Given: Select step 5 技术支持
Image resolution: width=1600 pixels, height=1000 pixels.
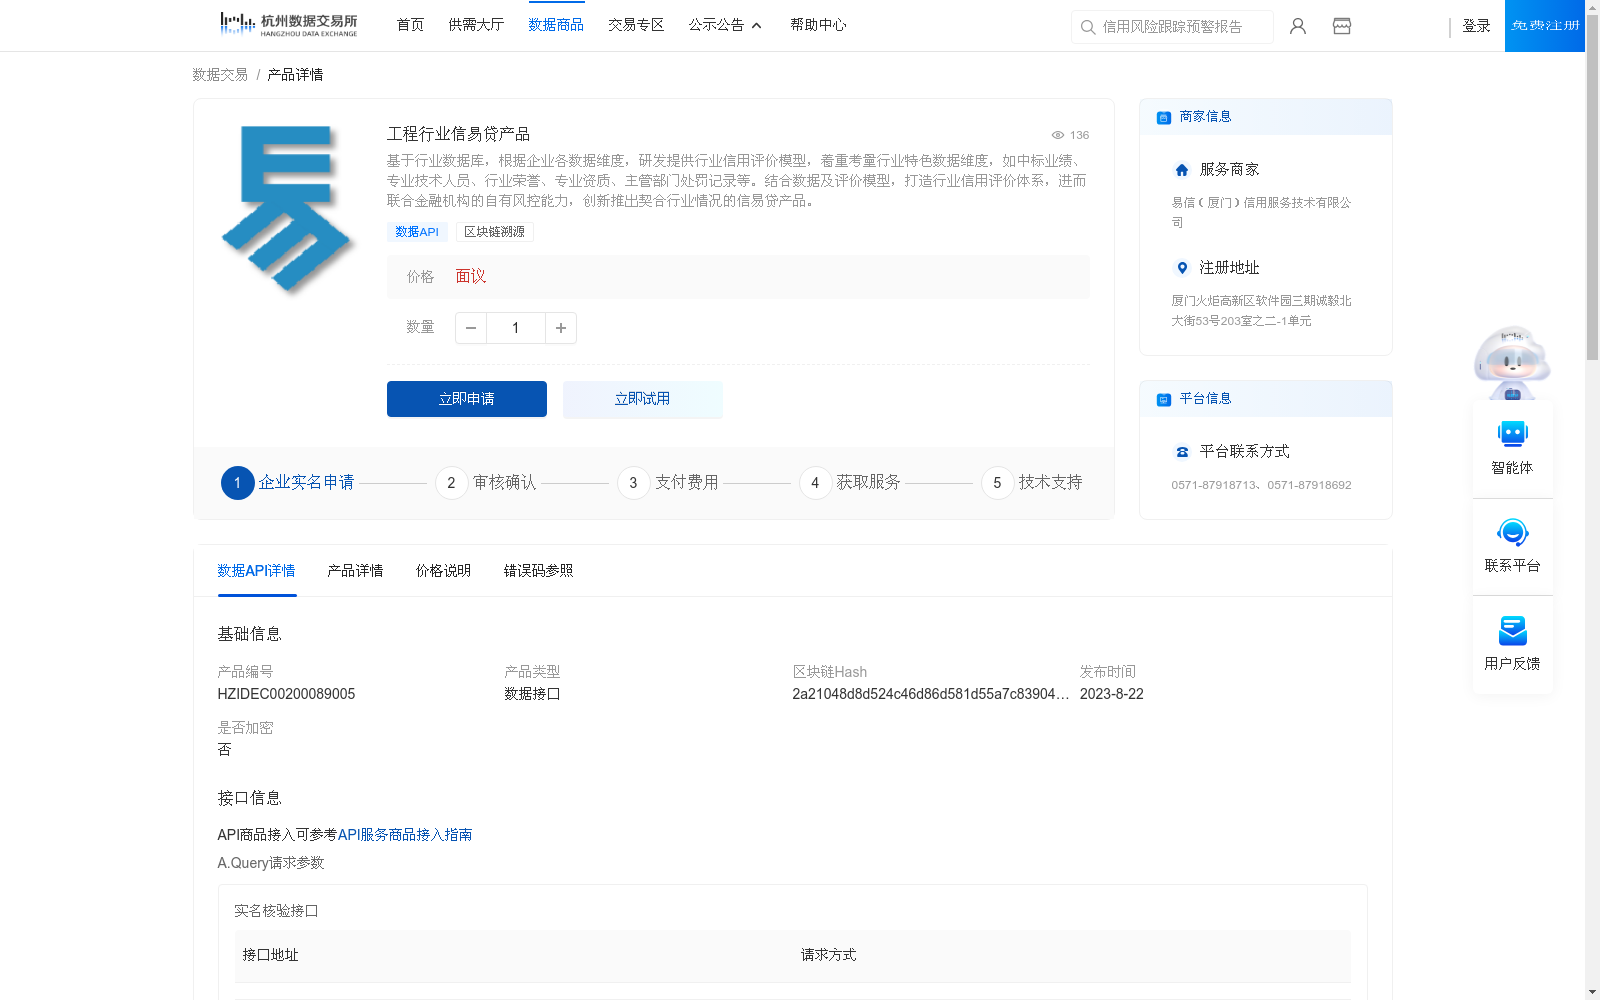Looking at the screenshot, I should pos(1032,483).
